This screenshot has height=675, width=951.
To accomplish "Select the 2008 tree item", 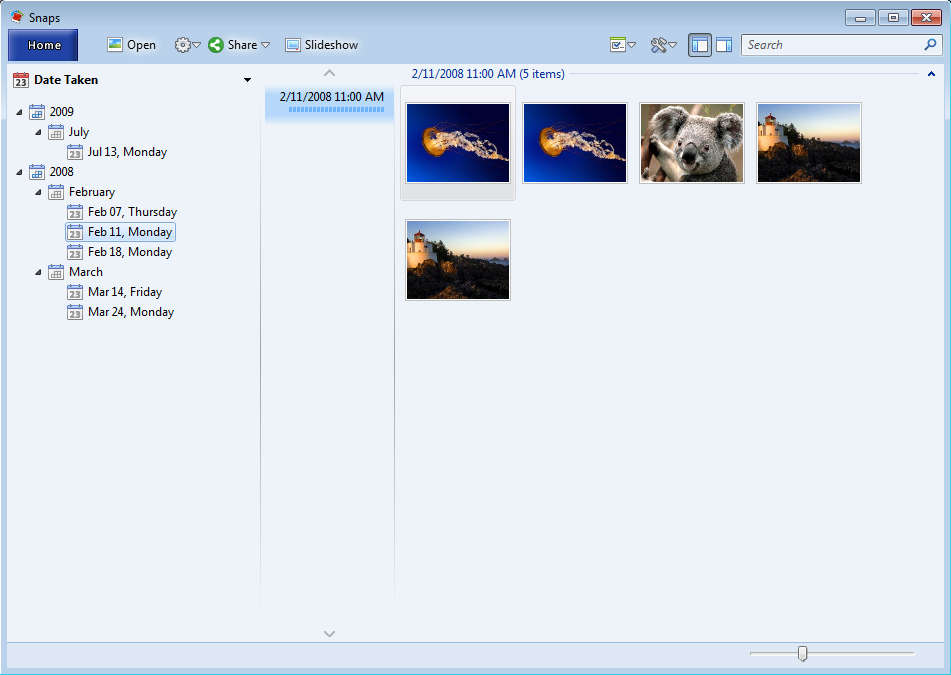I will (61, 172).
